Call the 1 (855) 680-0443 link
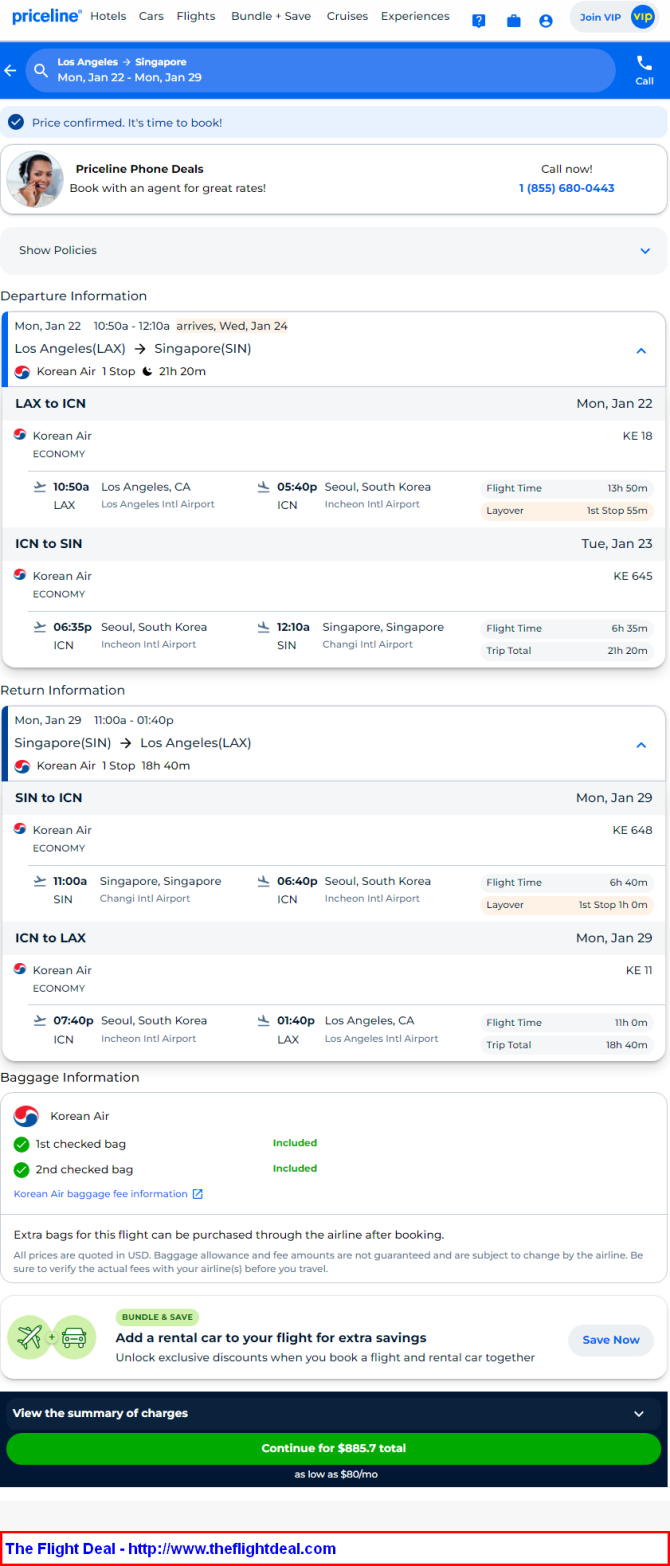670x1566 pixels. 567,188
